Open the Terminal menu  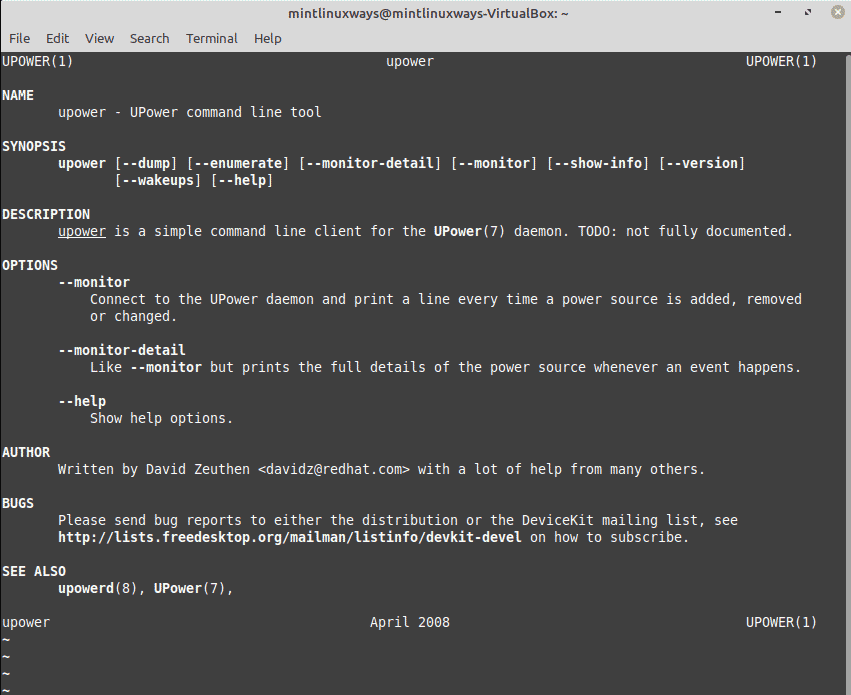click(212, 39)
